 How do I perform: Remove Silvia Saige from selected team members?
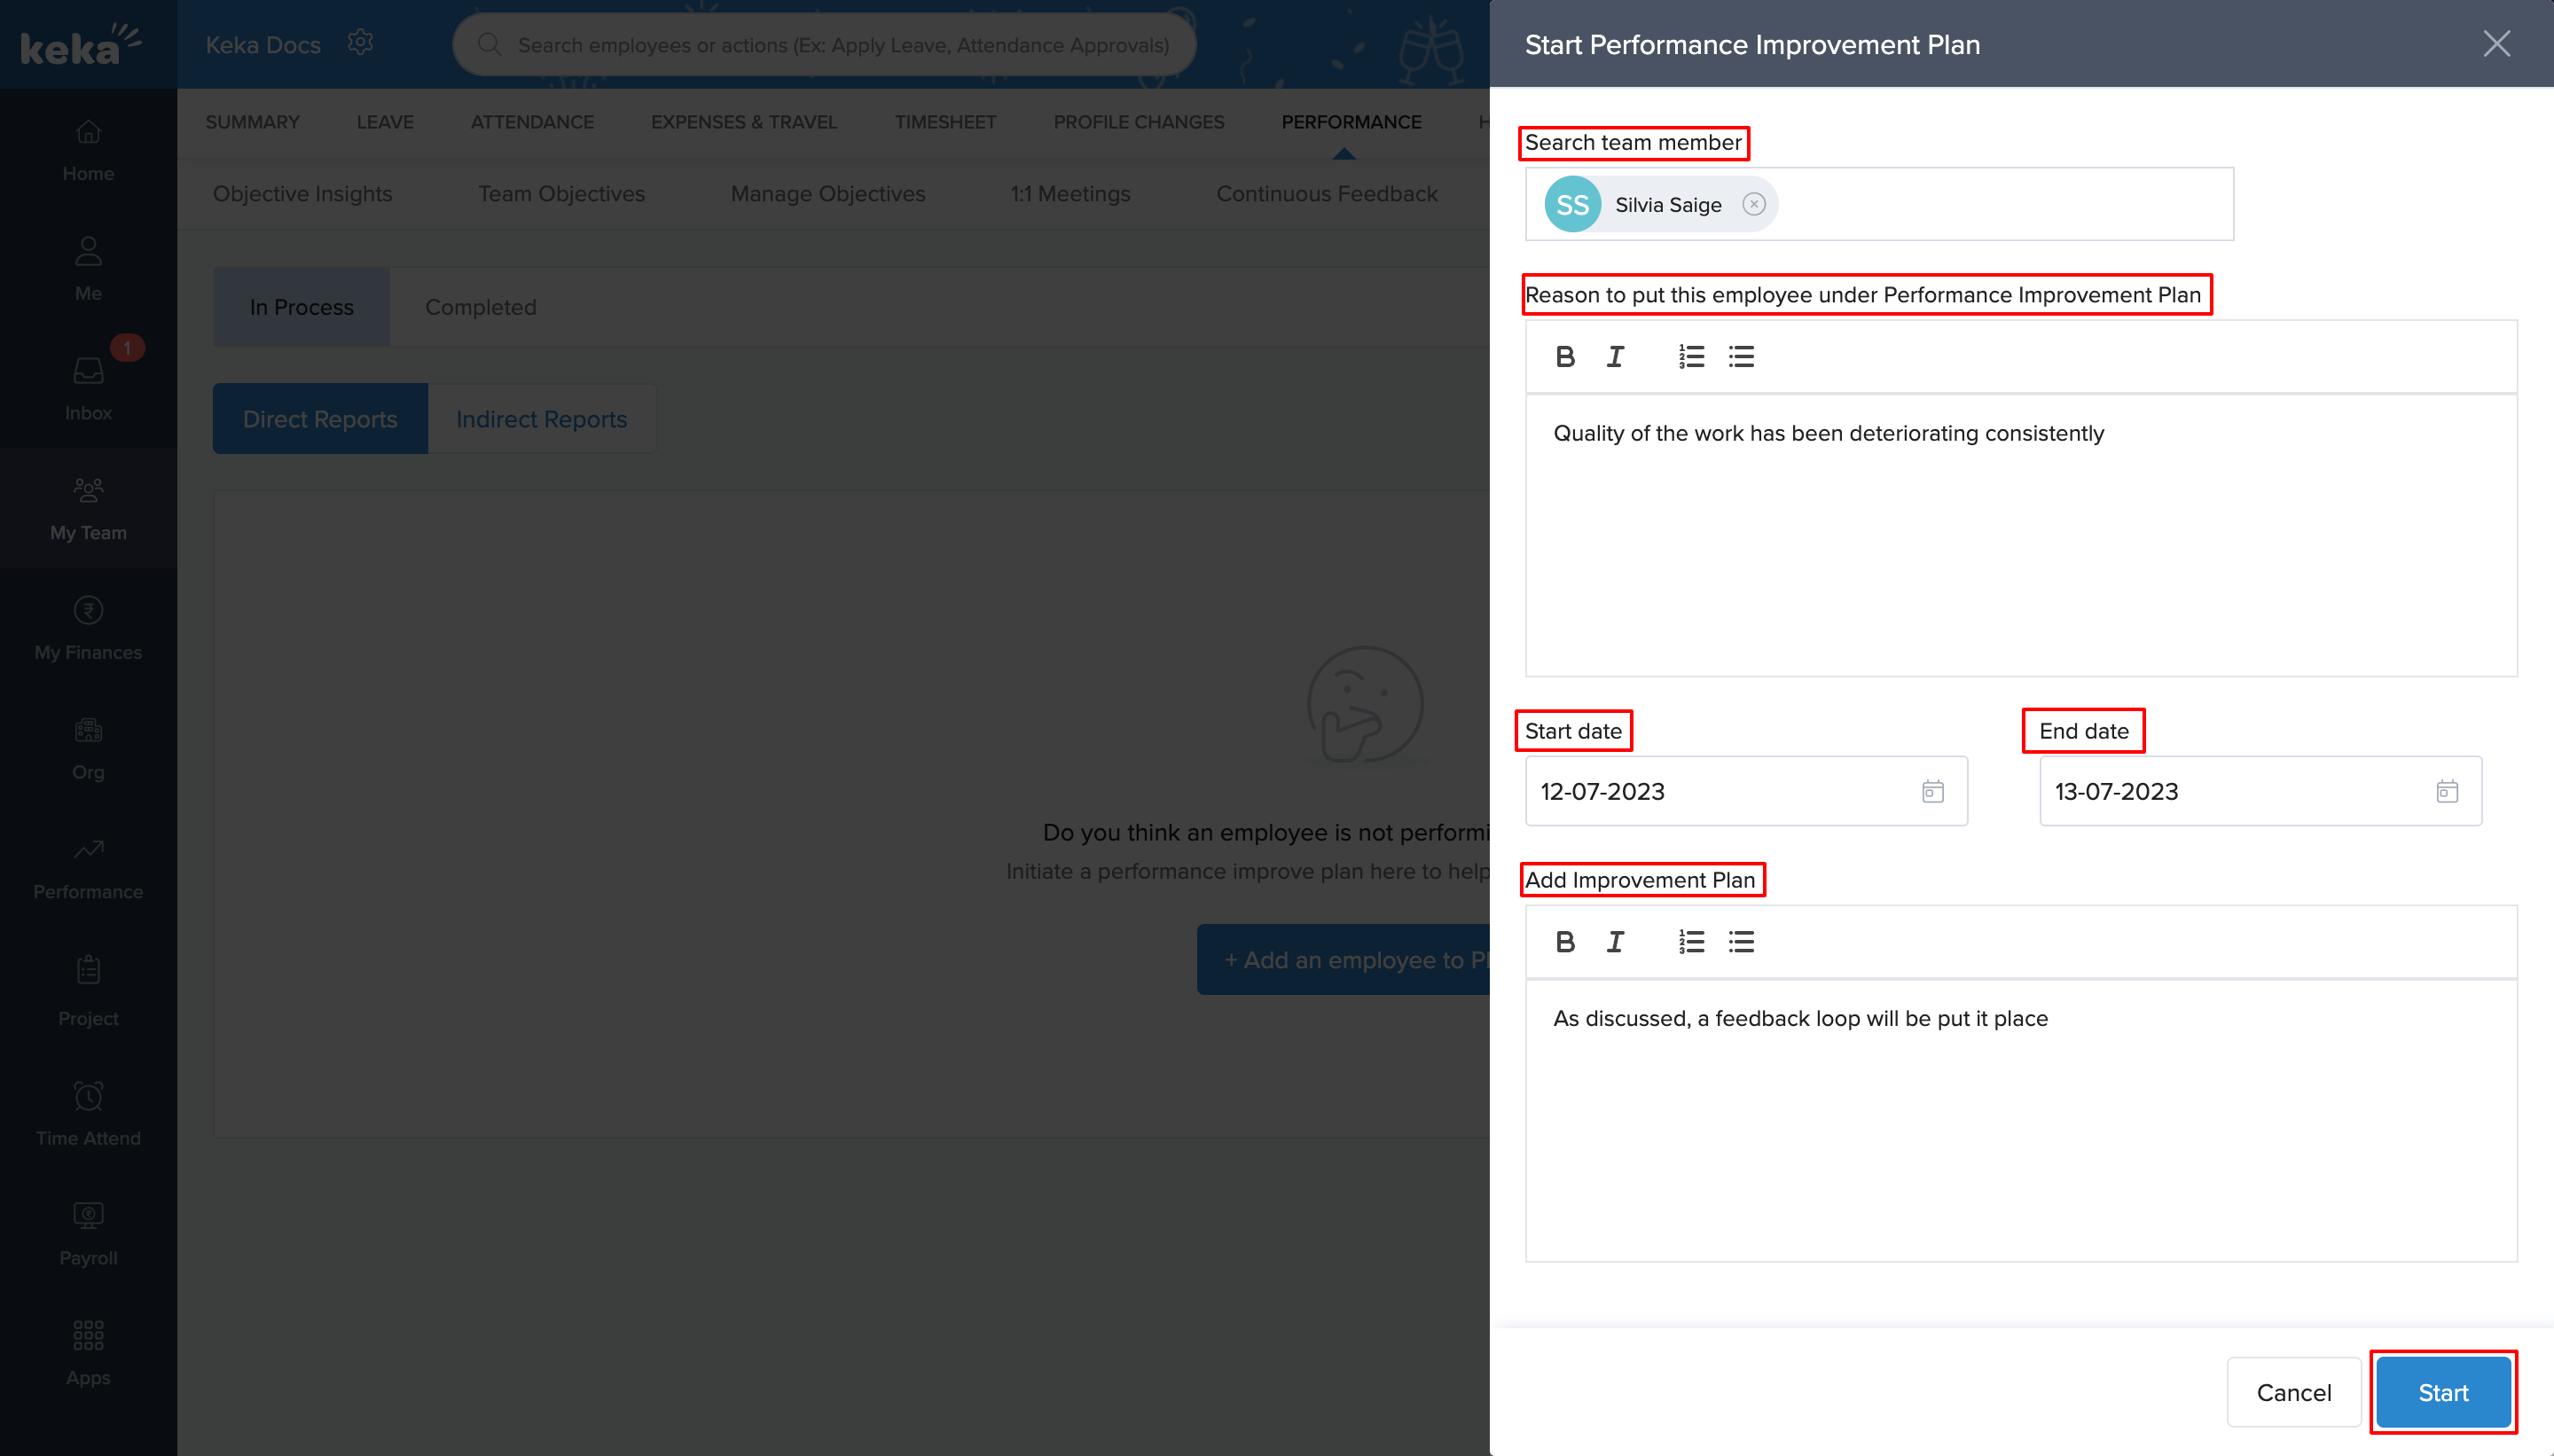click(x=1754, y=204)
